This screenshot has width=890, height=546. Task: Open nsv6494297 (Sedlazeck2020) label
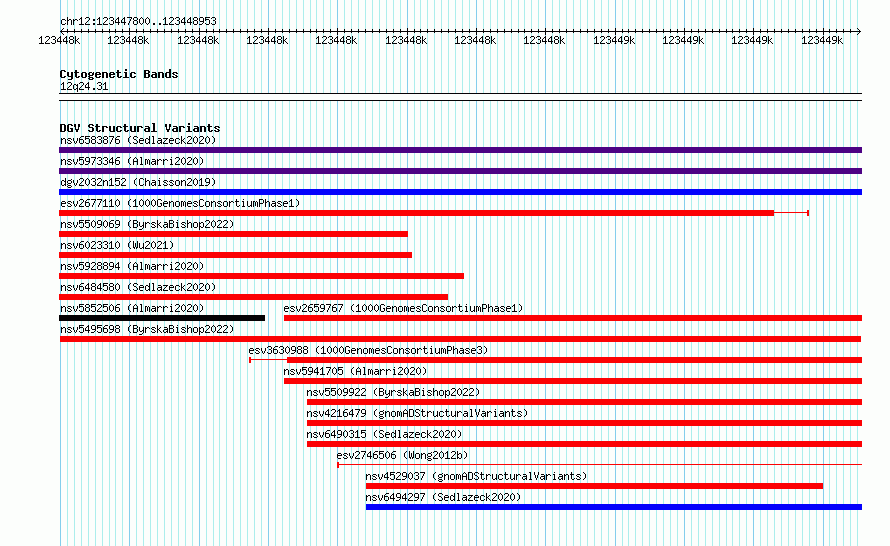(443, 497)
